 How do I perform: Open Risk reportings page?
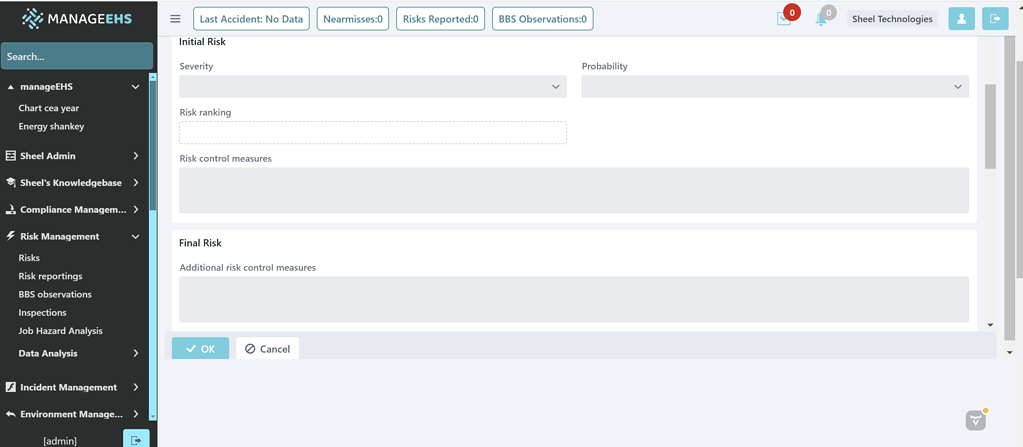[50, 276]
